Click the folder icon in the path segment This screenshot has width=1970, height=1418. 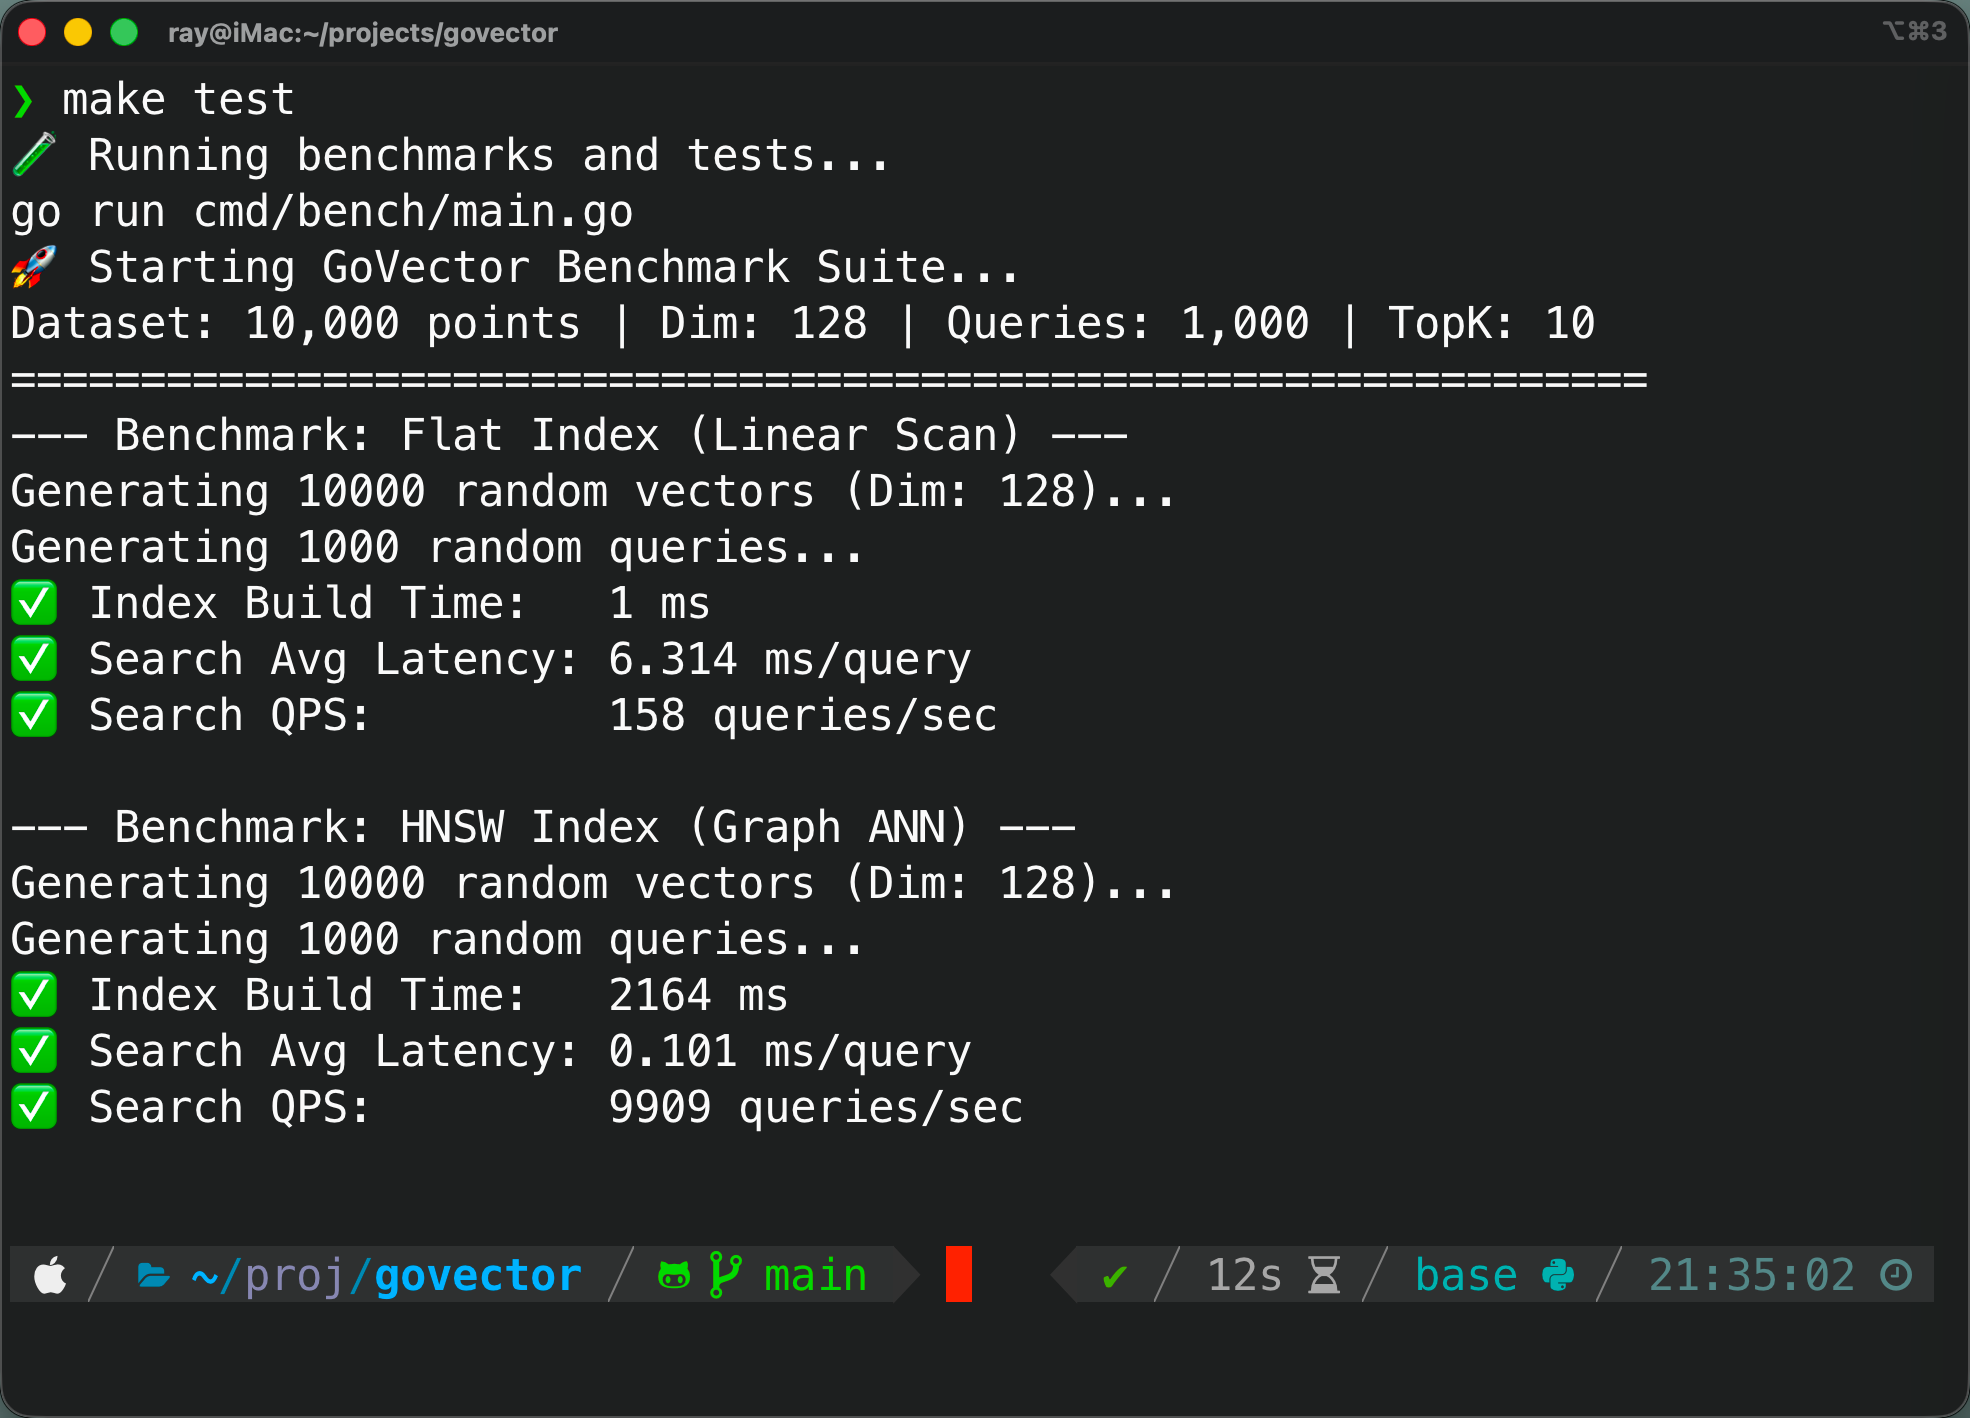155,1275
